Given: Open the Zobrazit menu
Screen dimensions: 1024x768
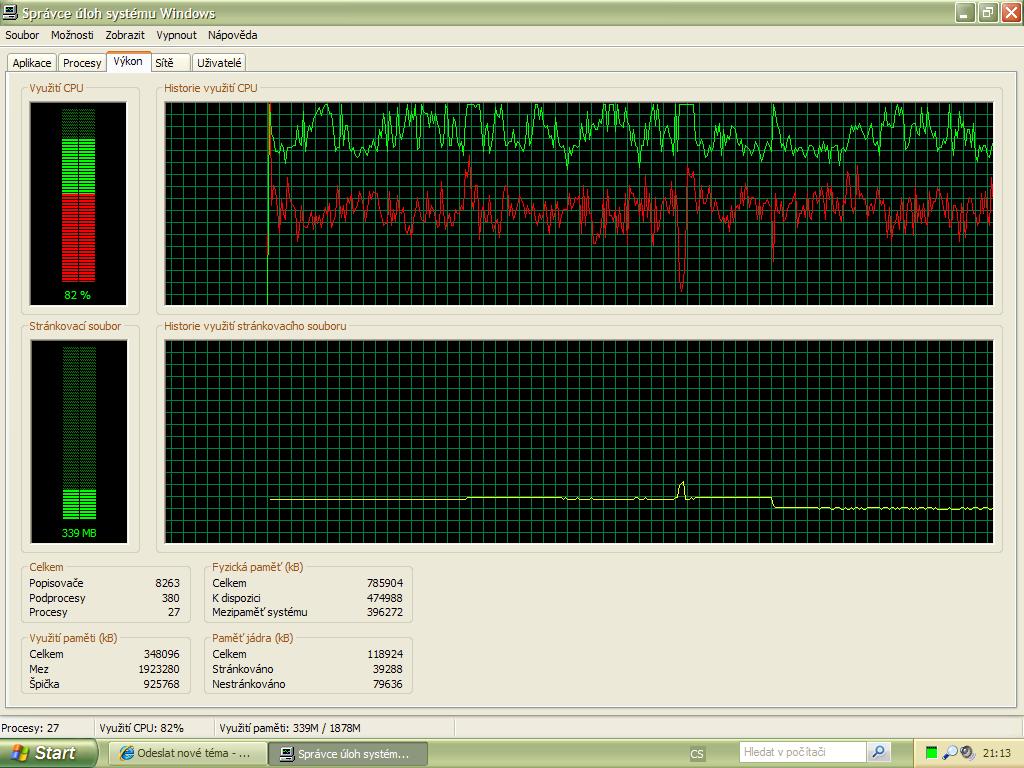Looking at the screenshot, I should 125,35.
